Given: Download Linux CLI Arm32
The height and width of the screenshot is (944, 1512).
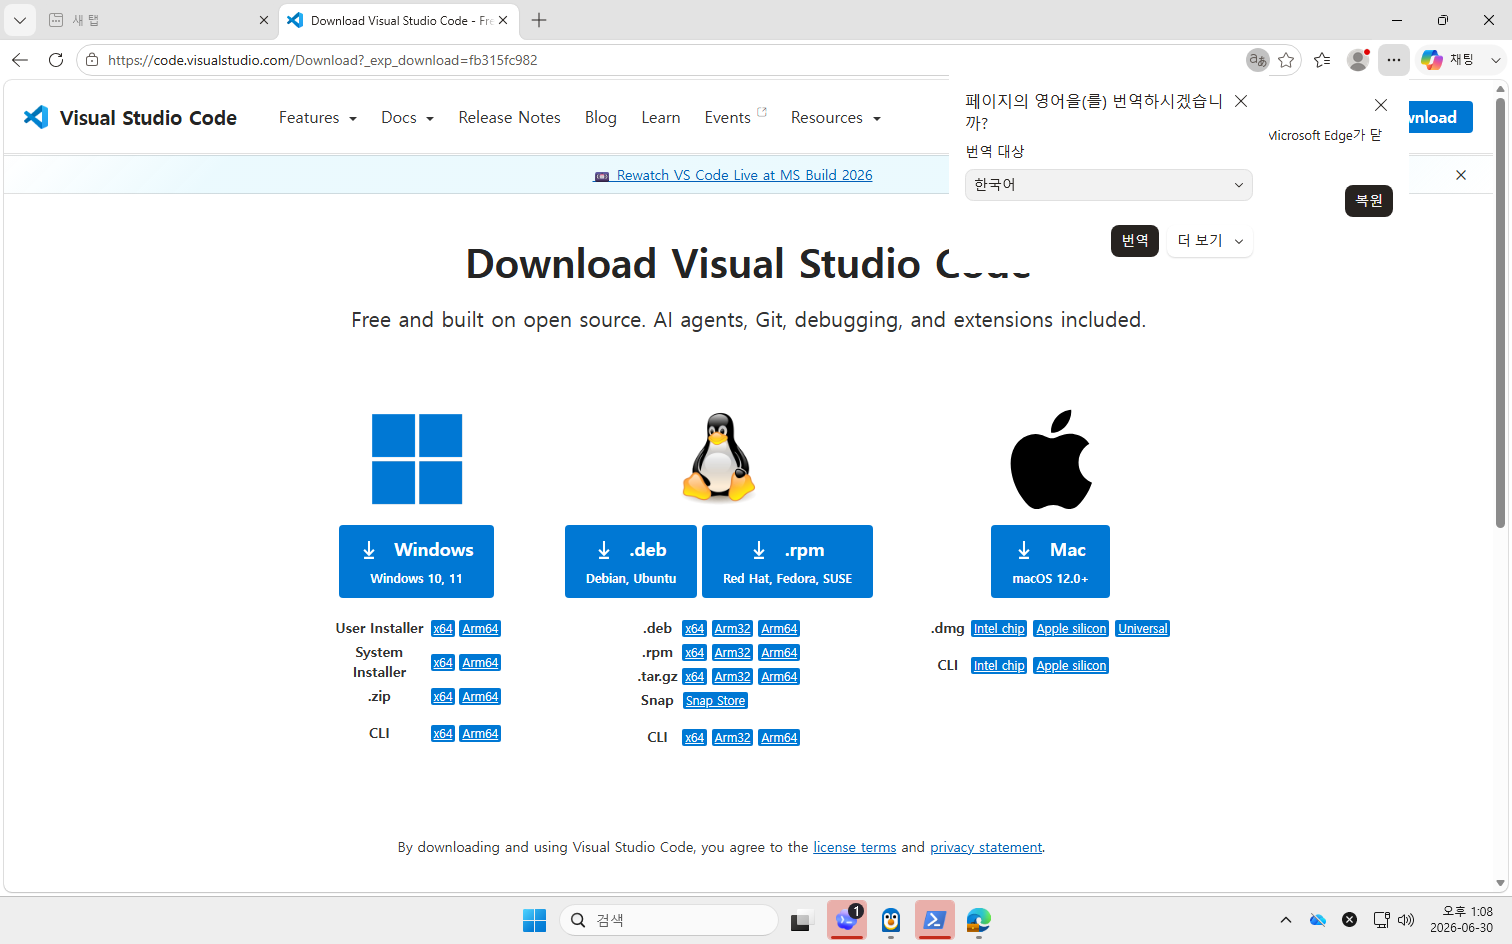Looking at the screenshot, I should click(732, 738).
